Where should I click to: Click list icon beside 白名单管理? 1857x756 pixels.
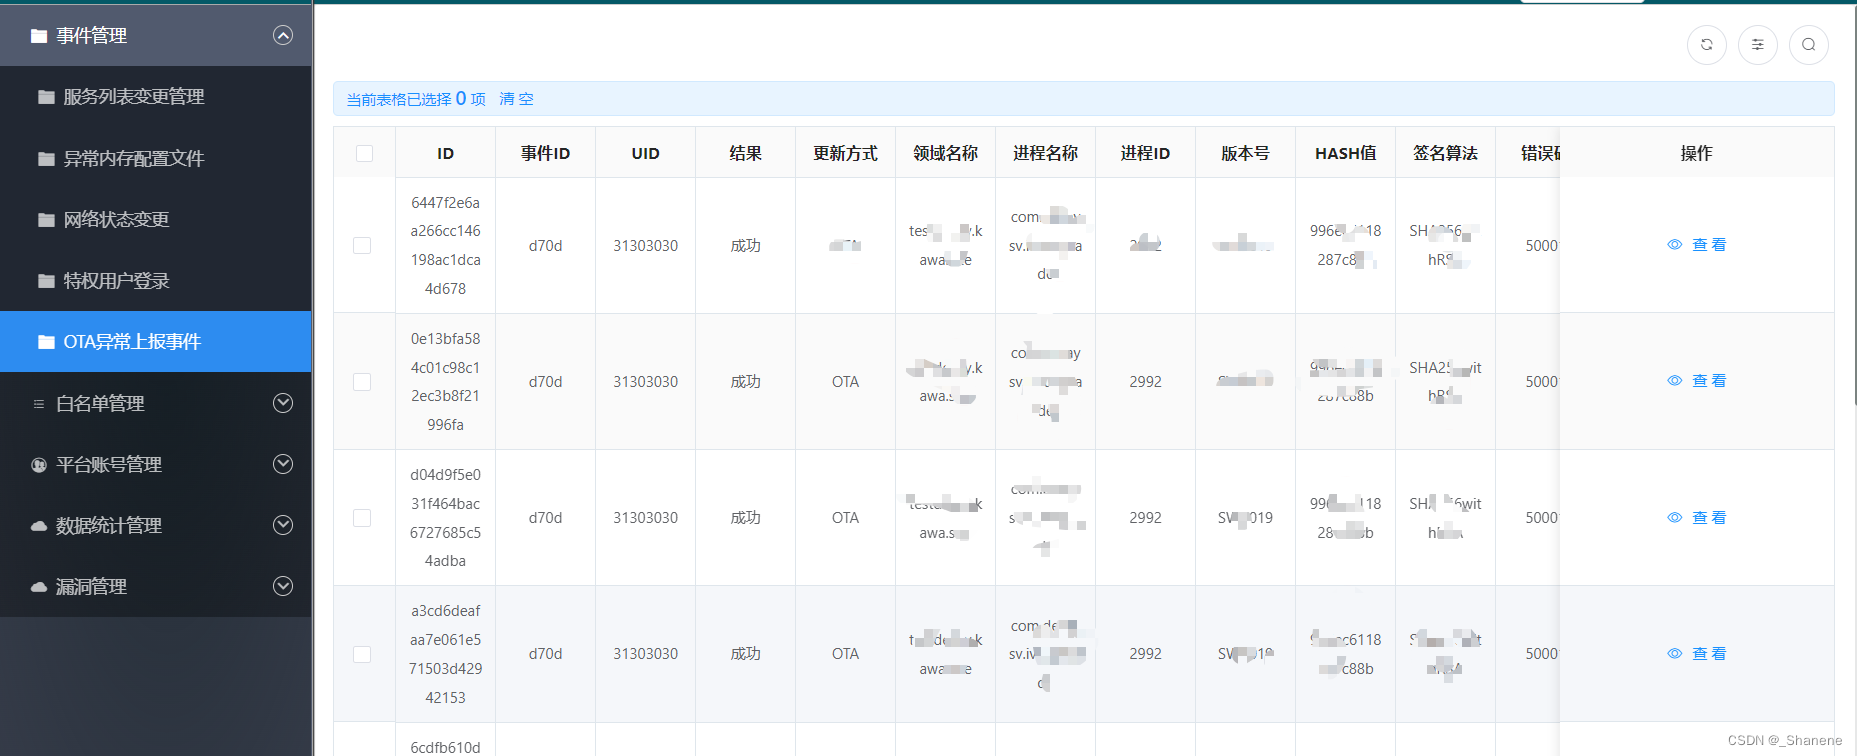coord(39,404)
